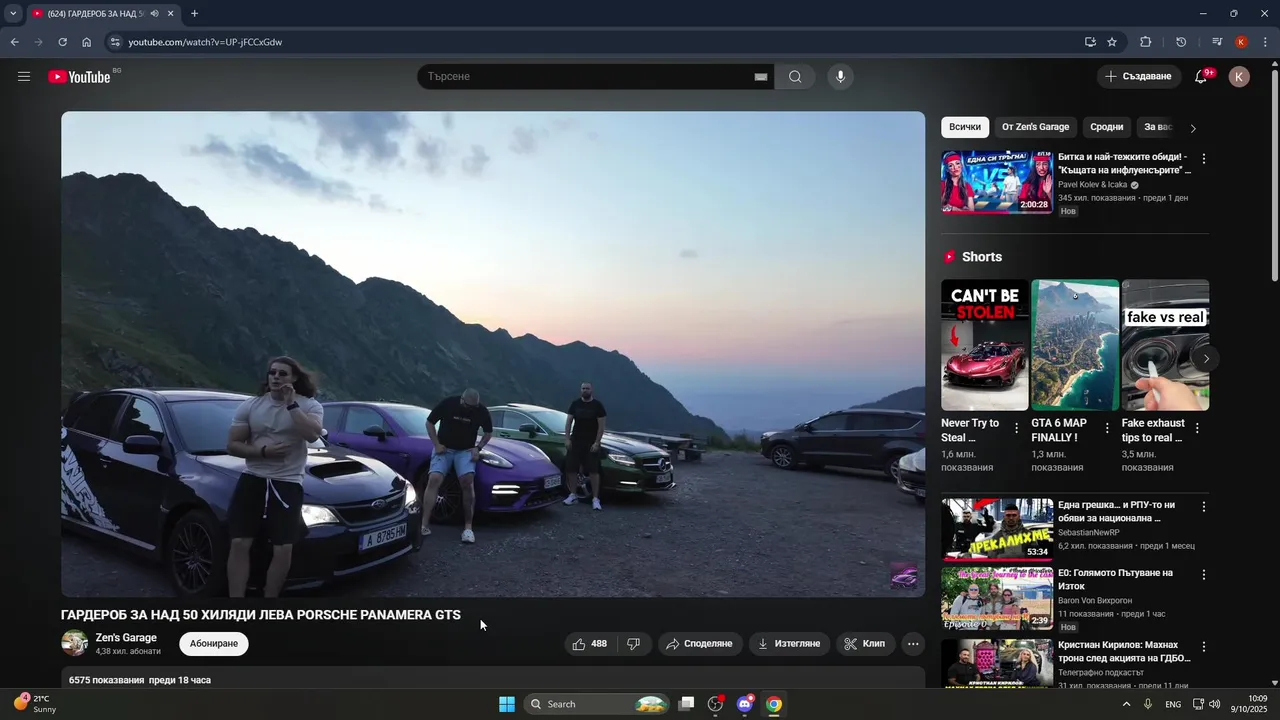The width and height of the screenshot is (1280, 720).
Task: Open Chrome extensions puzzle icon
Action: [1146, 42]
